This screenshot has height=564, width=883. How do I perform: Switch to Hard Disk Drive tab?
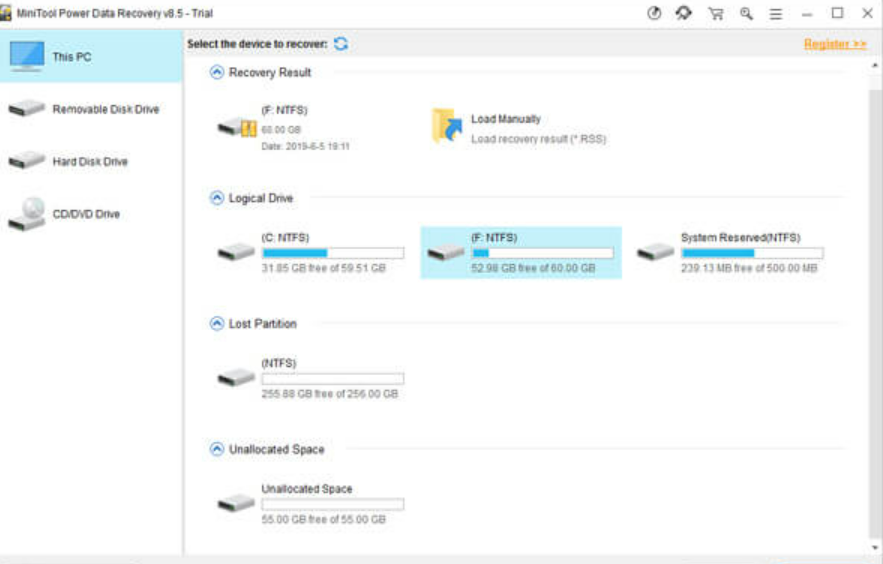pos(91,161)
